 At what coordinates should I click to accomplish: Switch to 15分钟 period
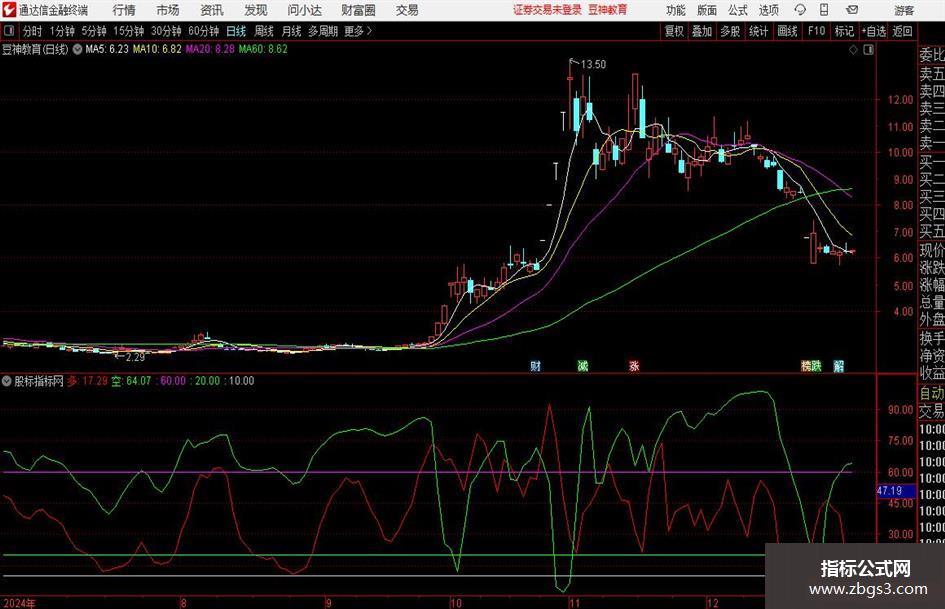pyautogui.click(x=129, y=31)
